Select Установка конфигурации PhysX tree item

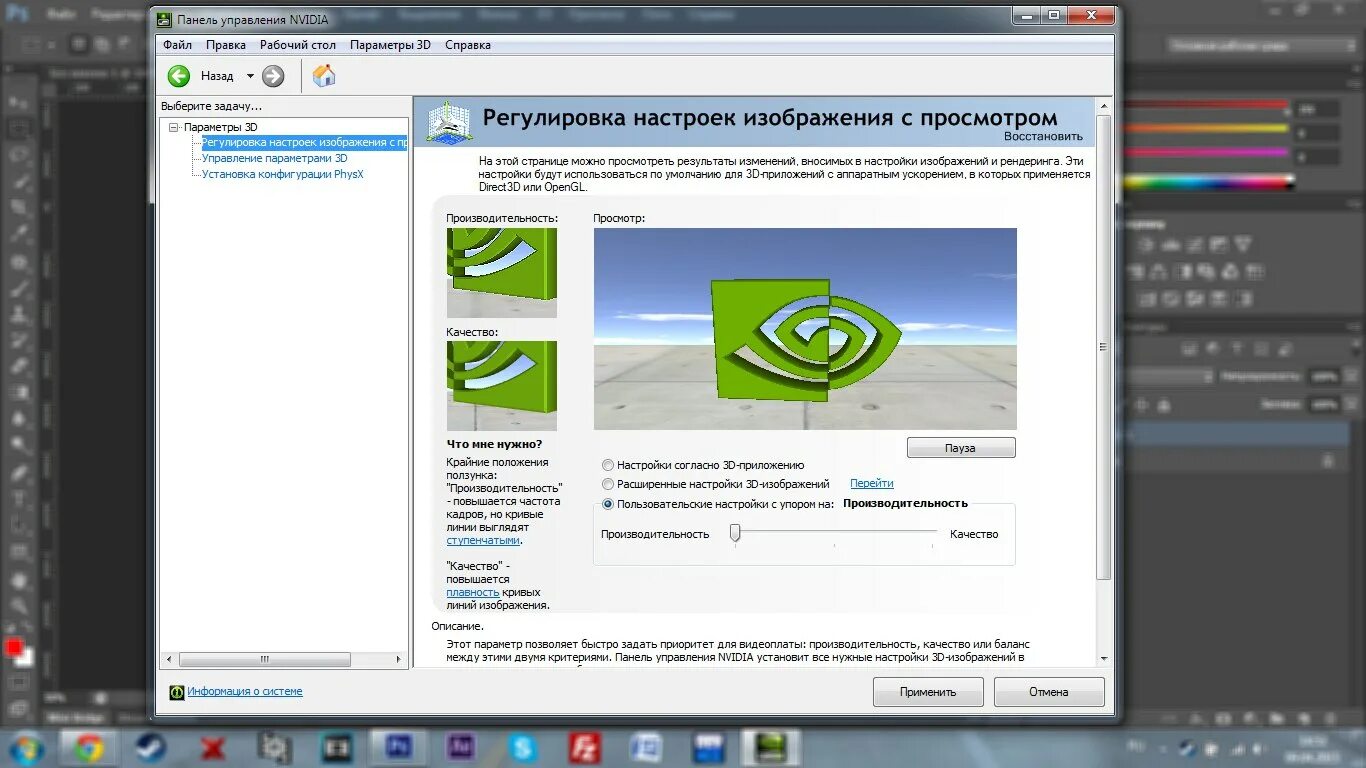283,173
